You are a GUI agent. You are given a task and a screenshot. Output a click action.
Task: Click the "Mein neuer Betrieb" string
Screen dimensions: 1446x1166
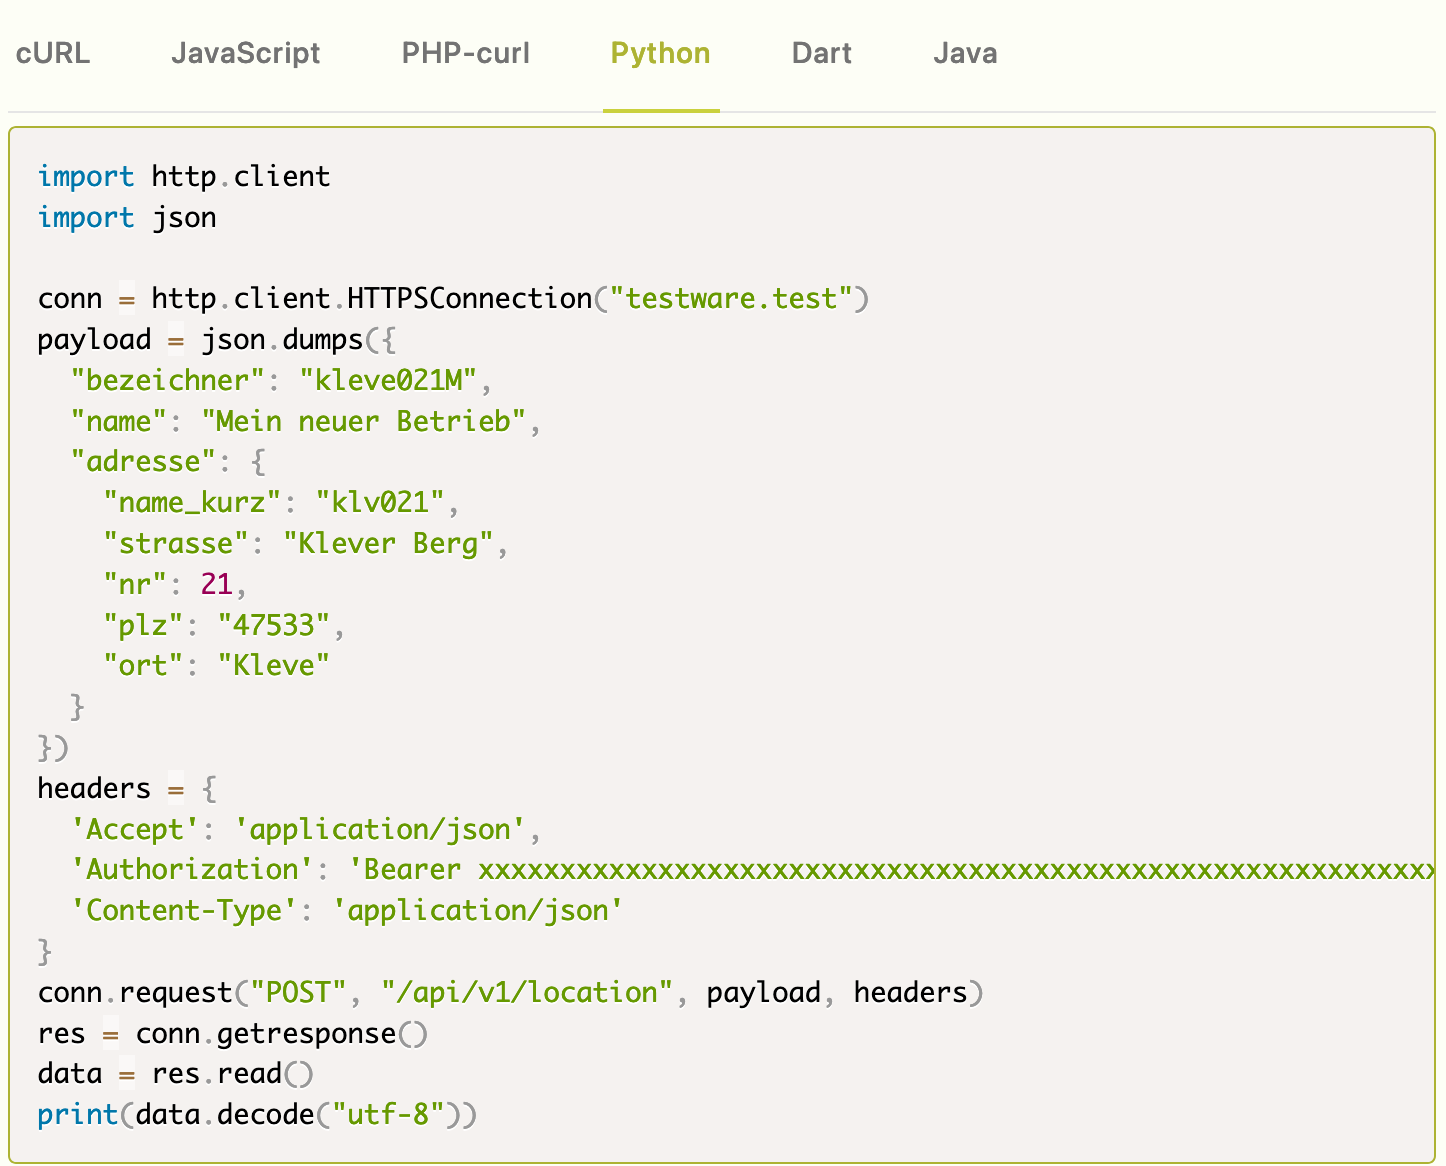(x=364, y=421)
